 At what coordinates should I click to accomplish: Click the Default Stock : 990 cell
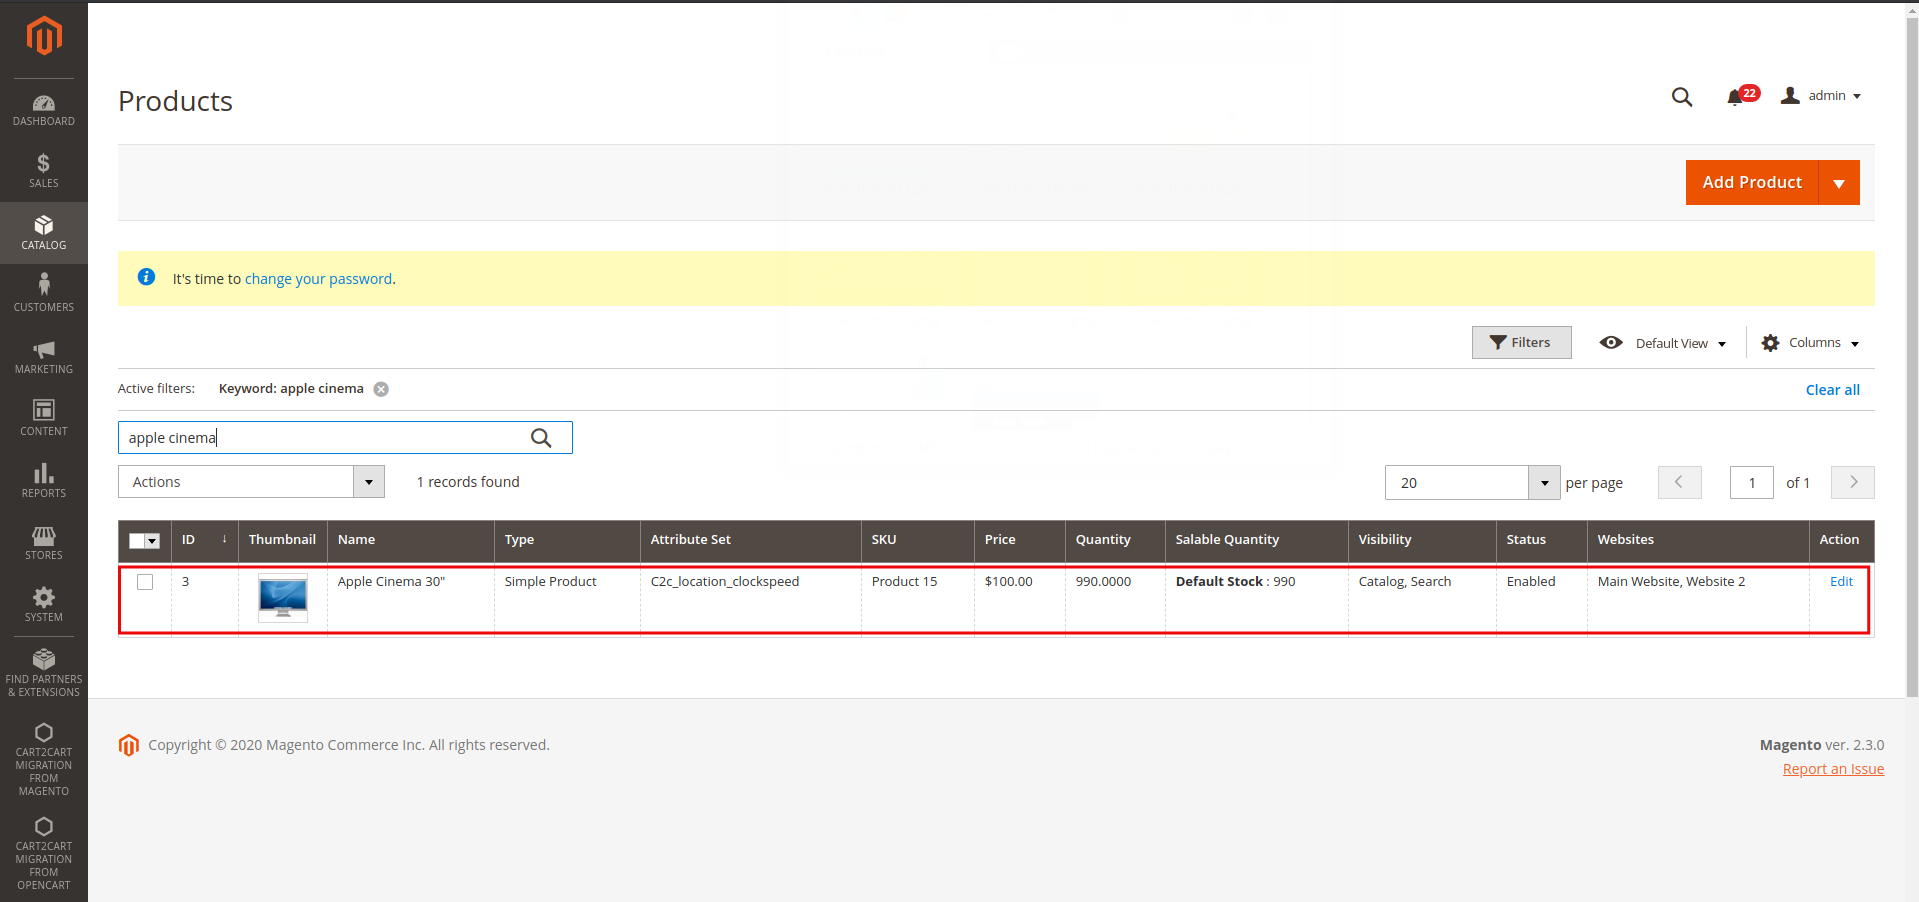(1257, 598)
